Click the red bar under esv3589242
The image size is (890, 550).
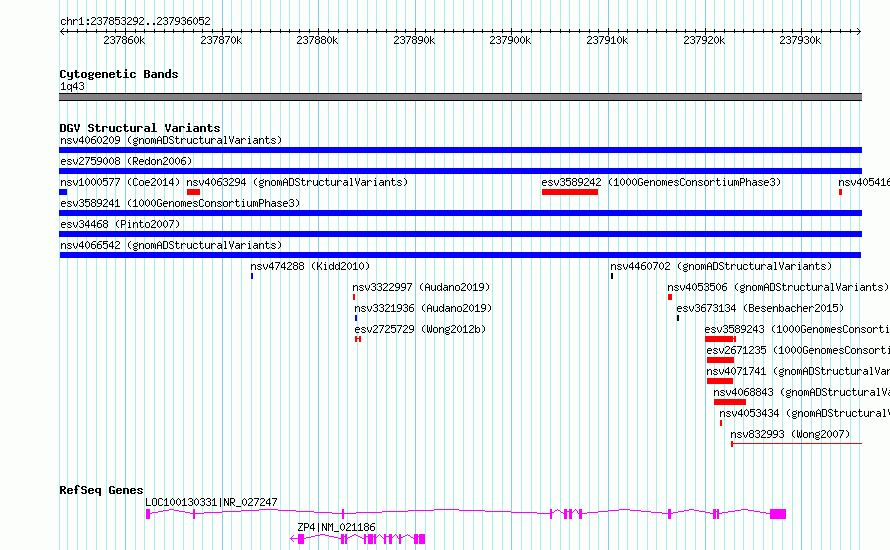point(570,192)
